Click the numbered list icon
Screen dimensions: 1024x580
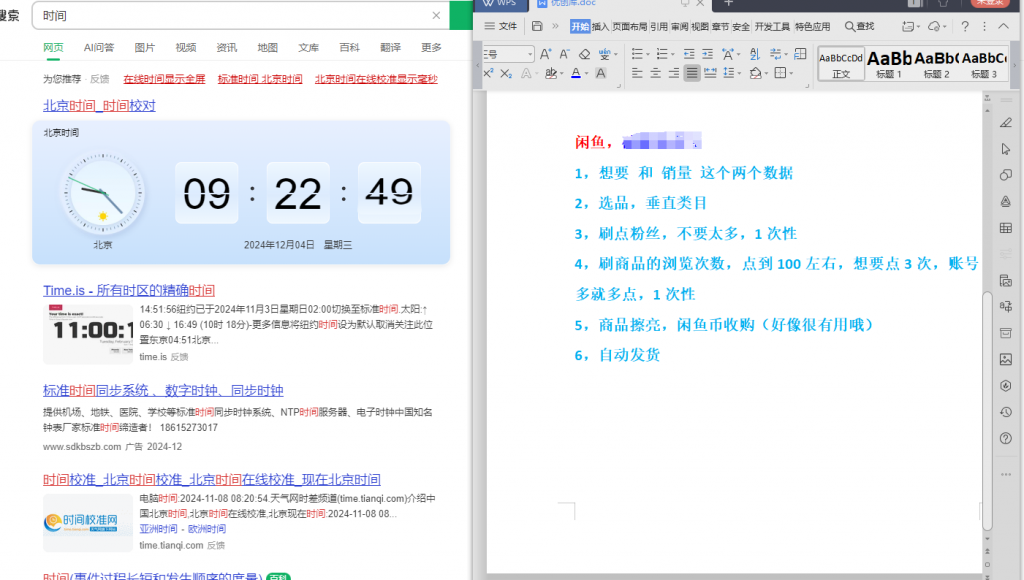click(662, 54)
